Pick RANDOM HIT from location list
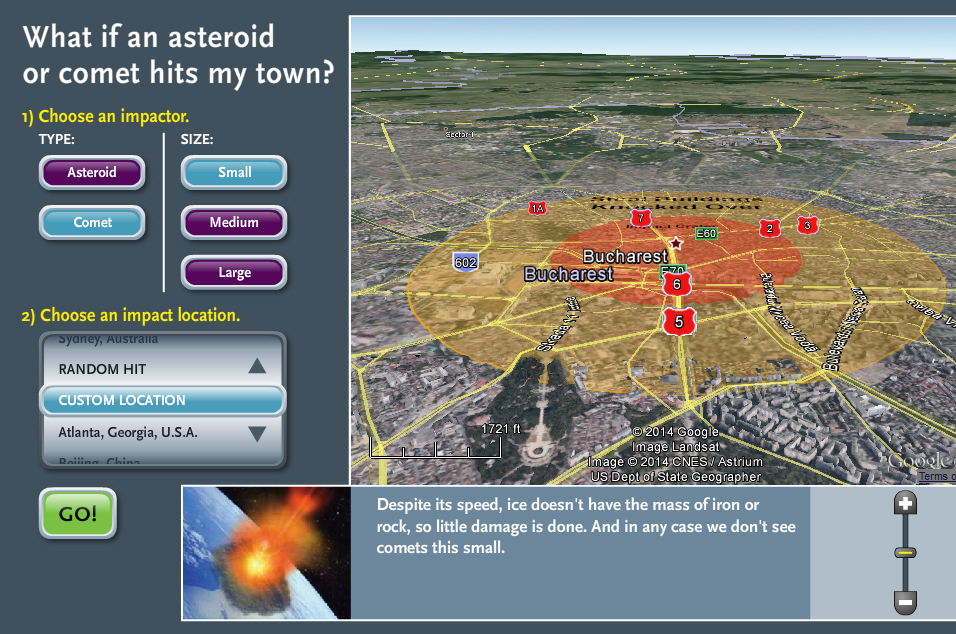Screen dimensions: 956x634 click(x=102, y=369)
